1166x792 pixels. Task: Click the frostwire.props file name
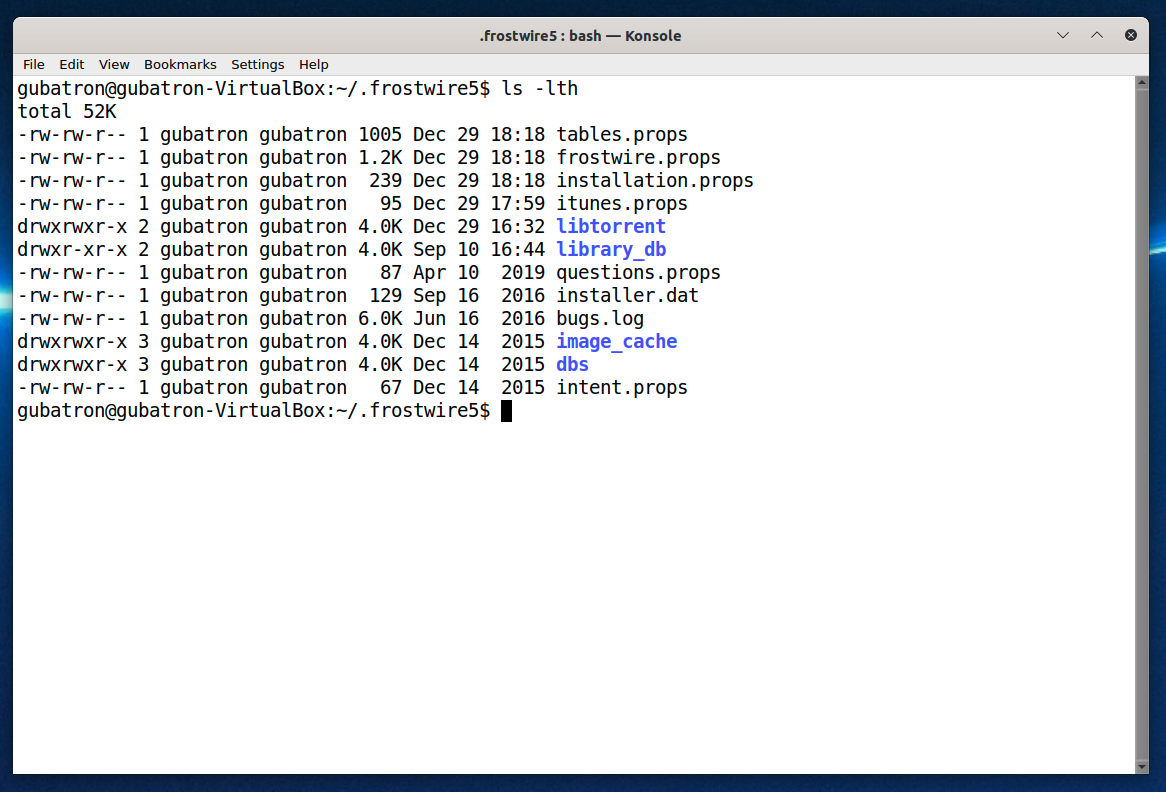(638, 158)
